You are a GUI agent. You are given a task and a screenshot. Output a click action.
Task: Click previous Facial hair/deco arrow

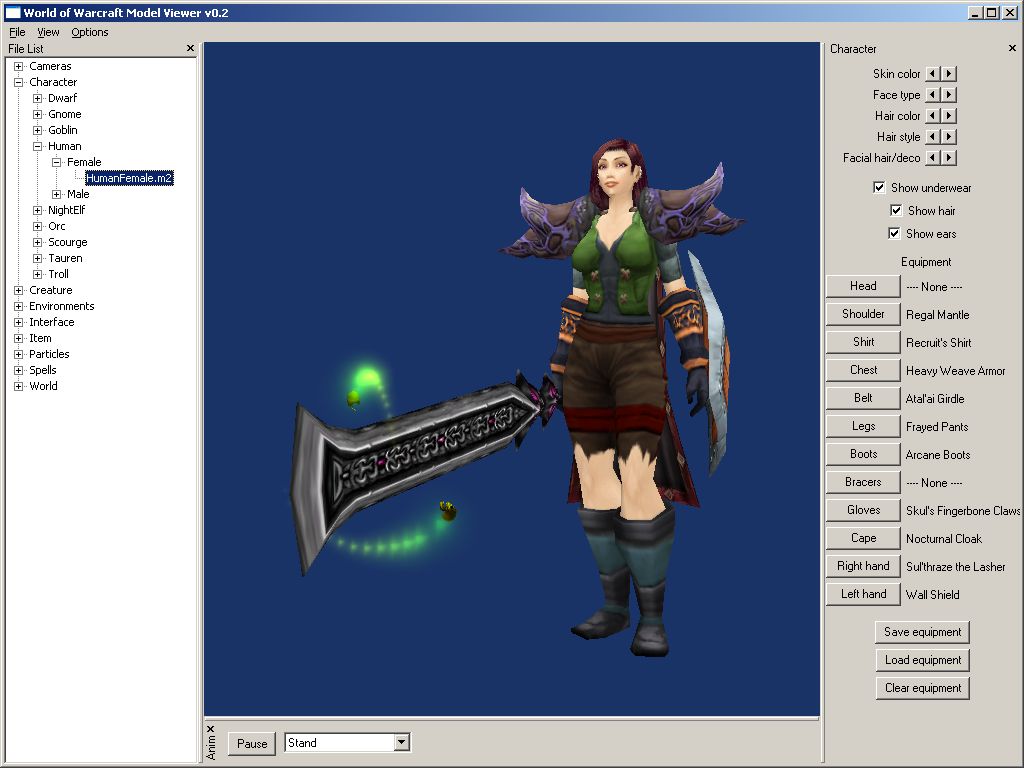pos(933,157)
